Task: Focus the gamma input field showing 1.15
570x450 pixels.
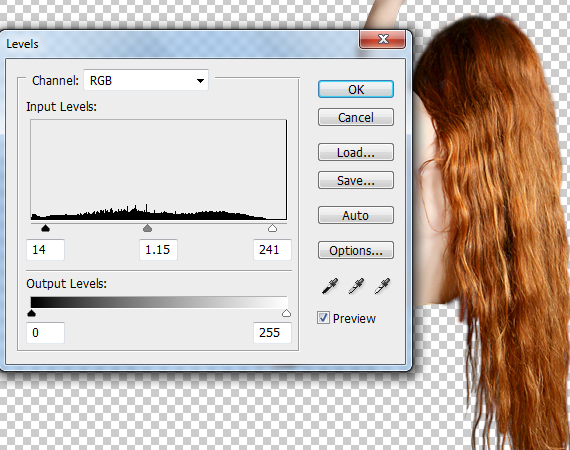Action: click(158, 250)
